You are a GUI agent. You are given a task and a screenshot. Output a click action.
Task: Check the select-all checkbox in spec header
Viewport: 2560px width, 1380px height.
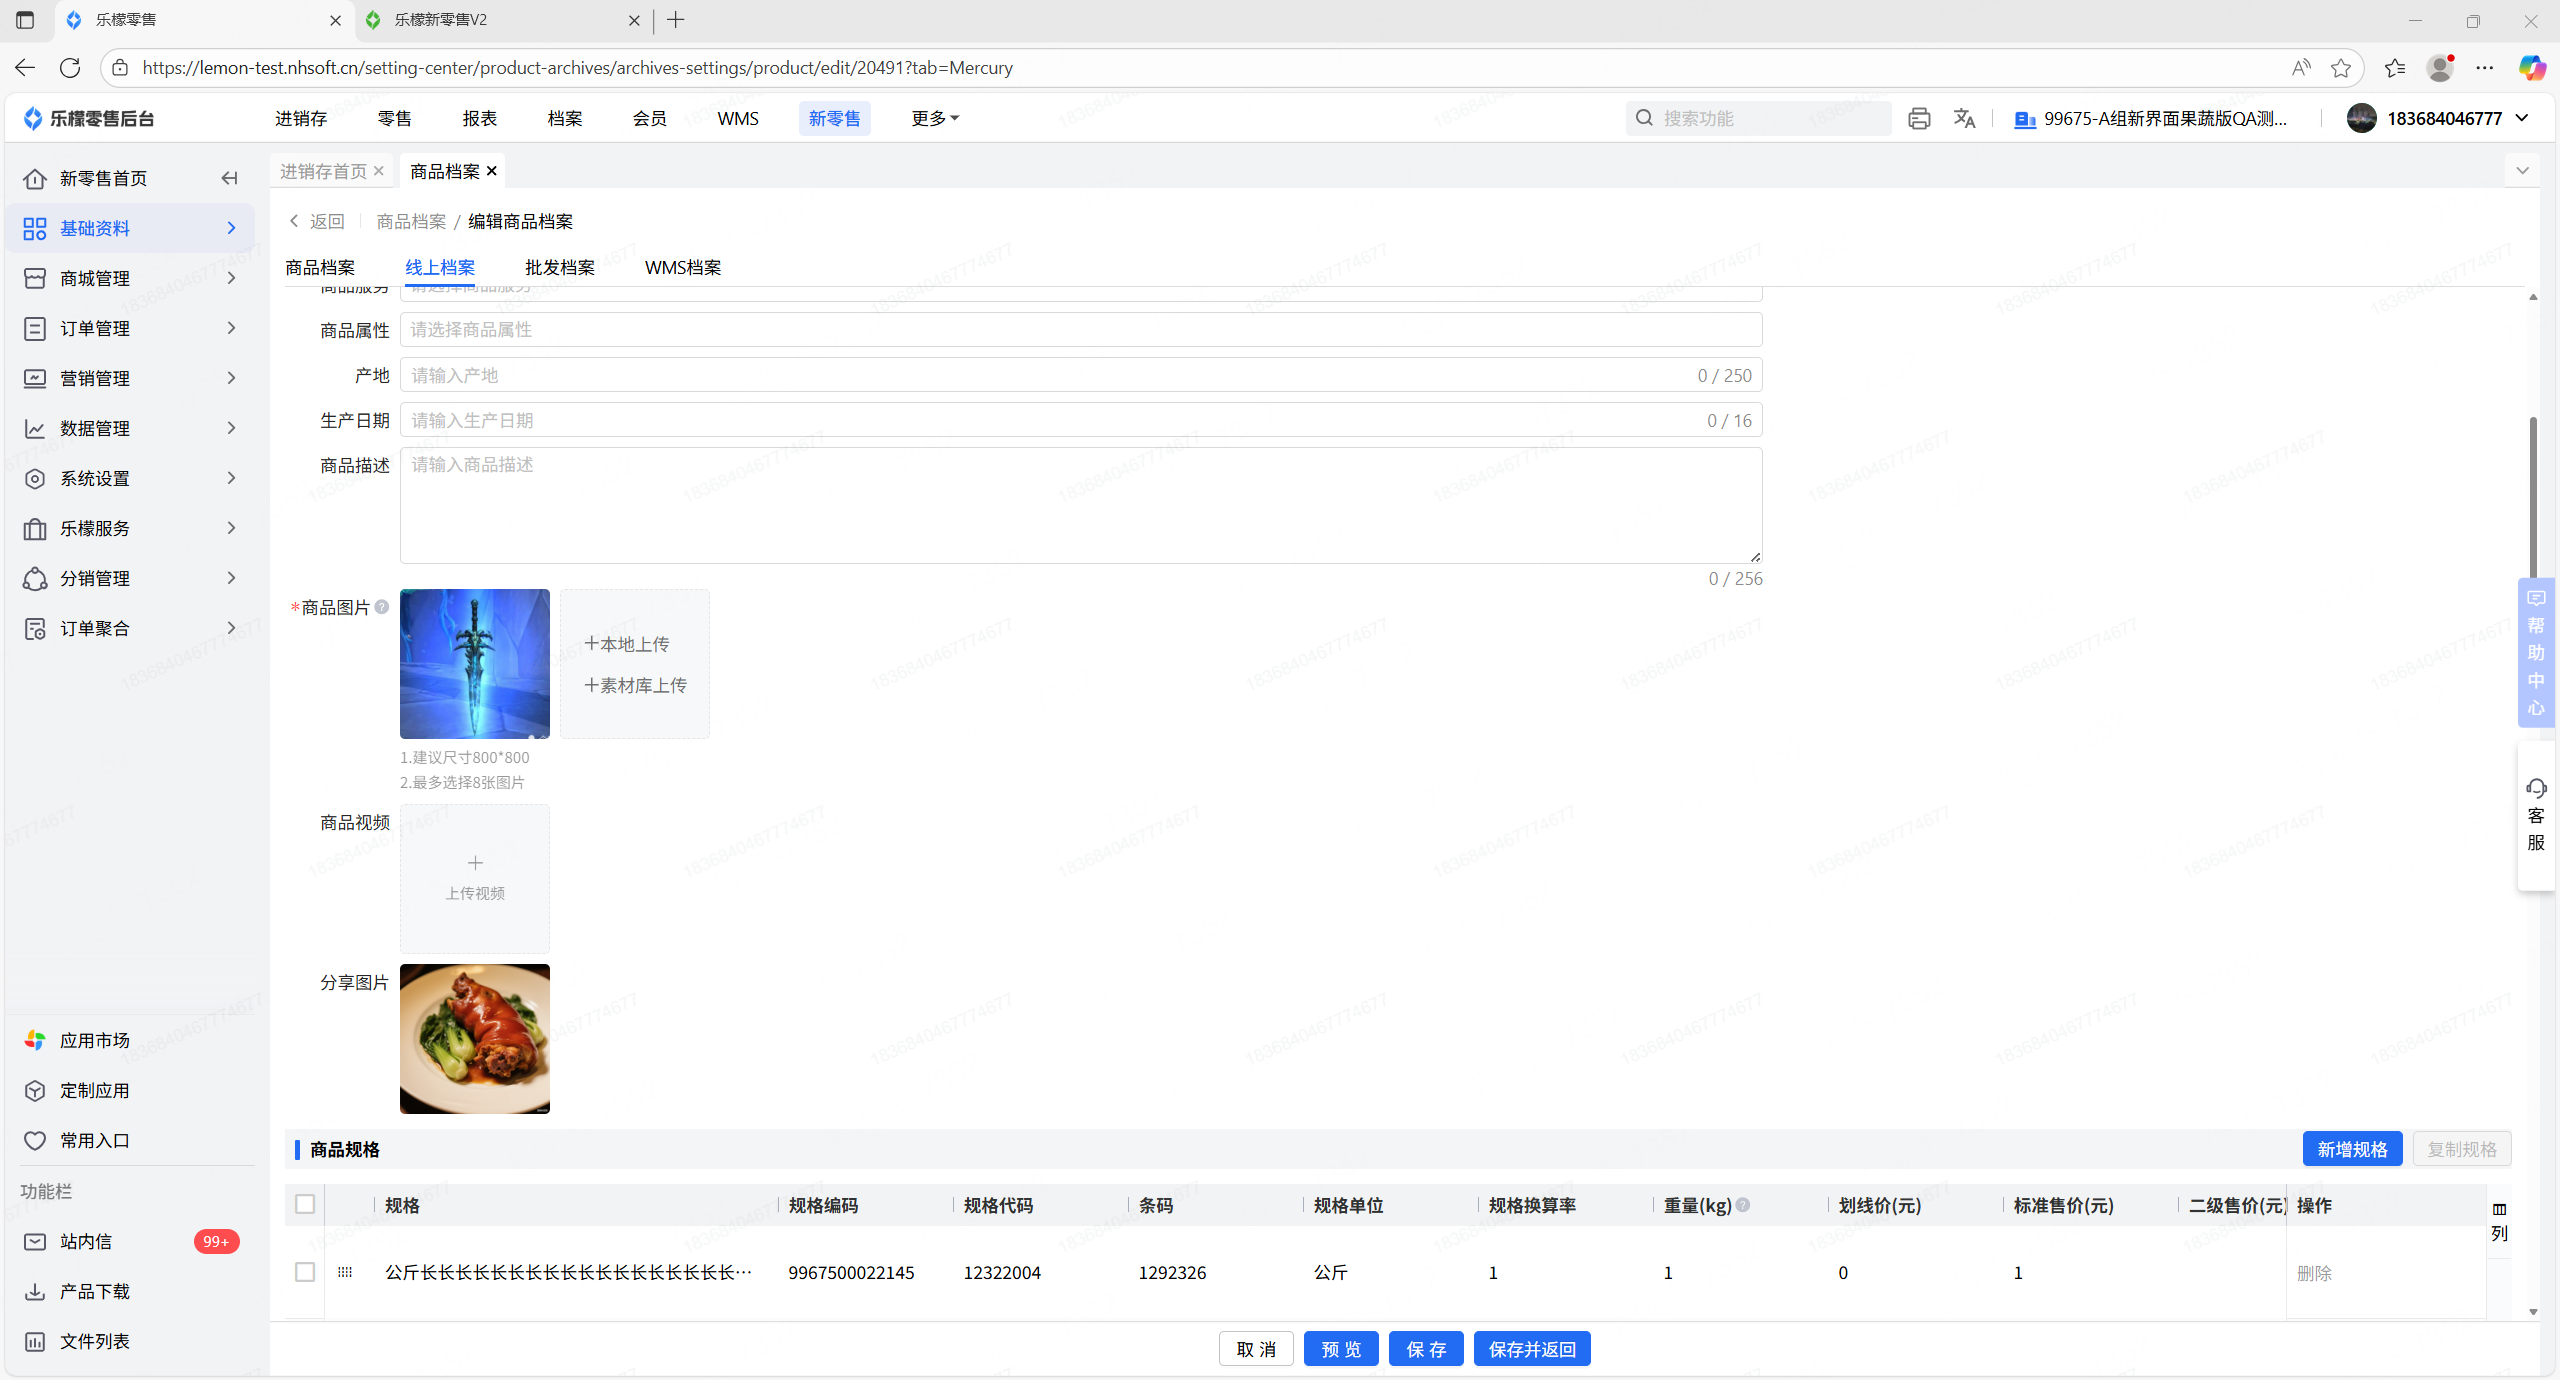[305, 1204]
